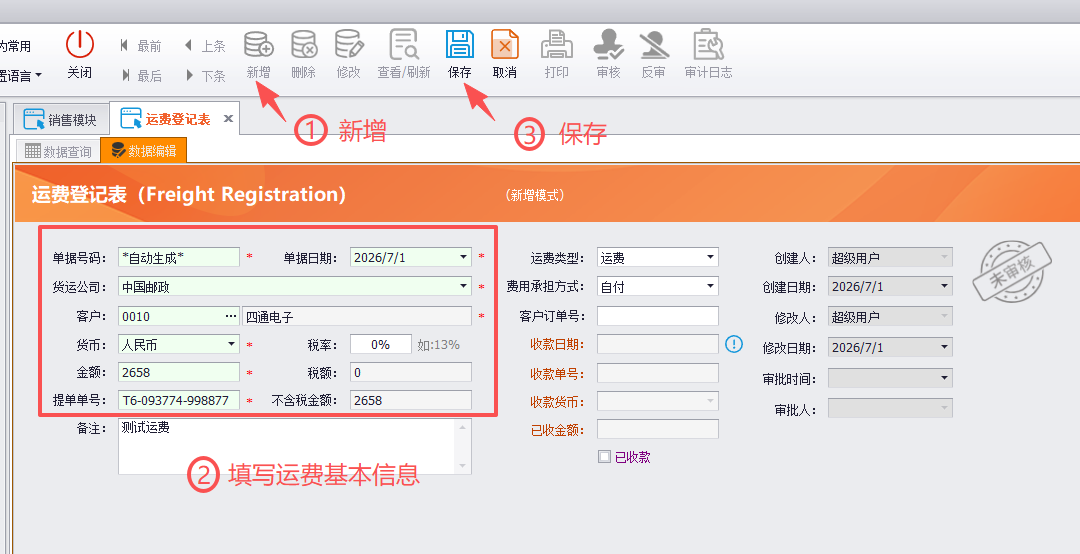
Task: Open the 货币 currency dropdown
Action: click(x=231, y=344)
